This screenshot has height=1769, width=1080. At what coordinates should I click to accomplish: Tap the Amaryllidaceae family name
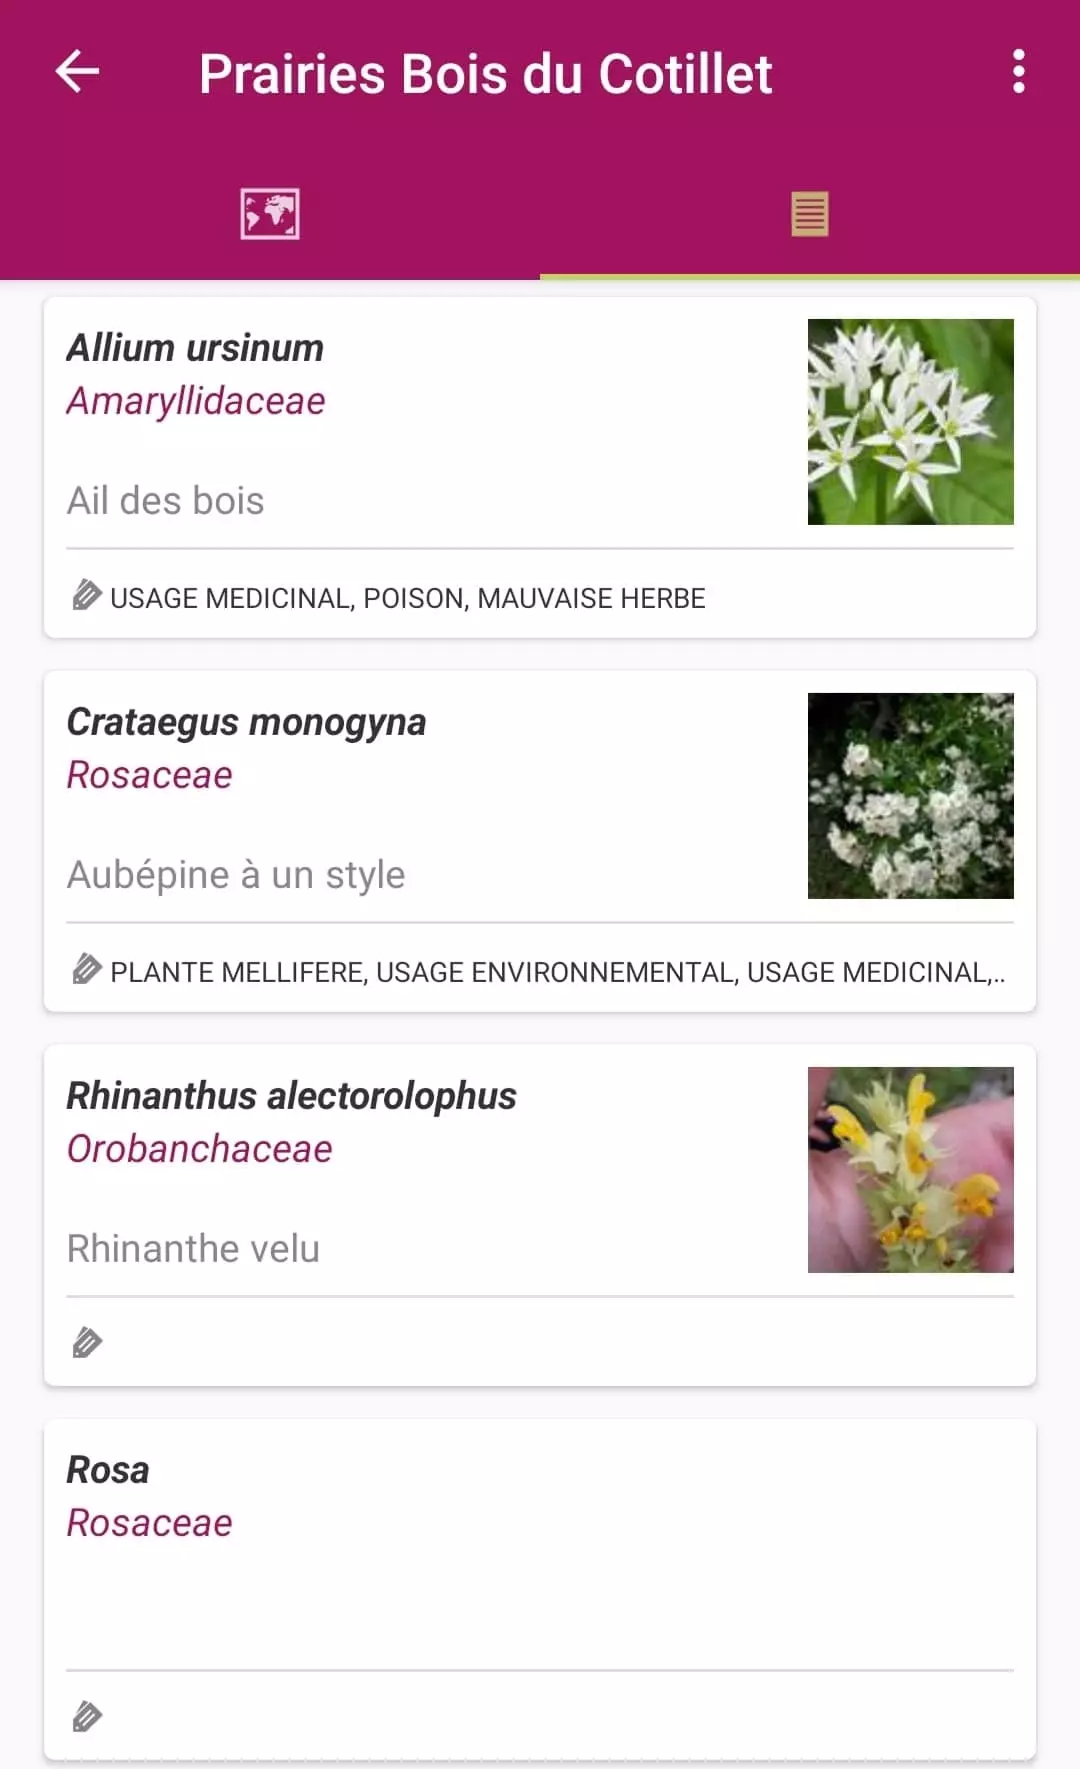196,401
